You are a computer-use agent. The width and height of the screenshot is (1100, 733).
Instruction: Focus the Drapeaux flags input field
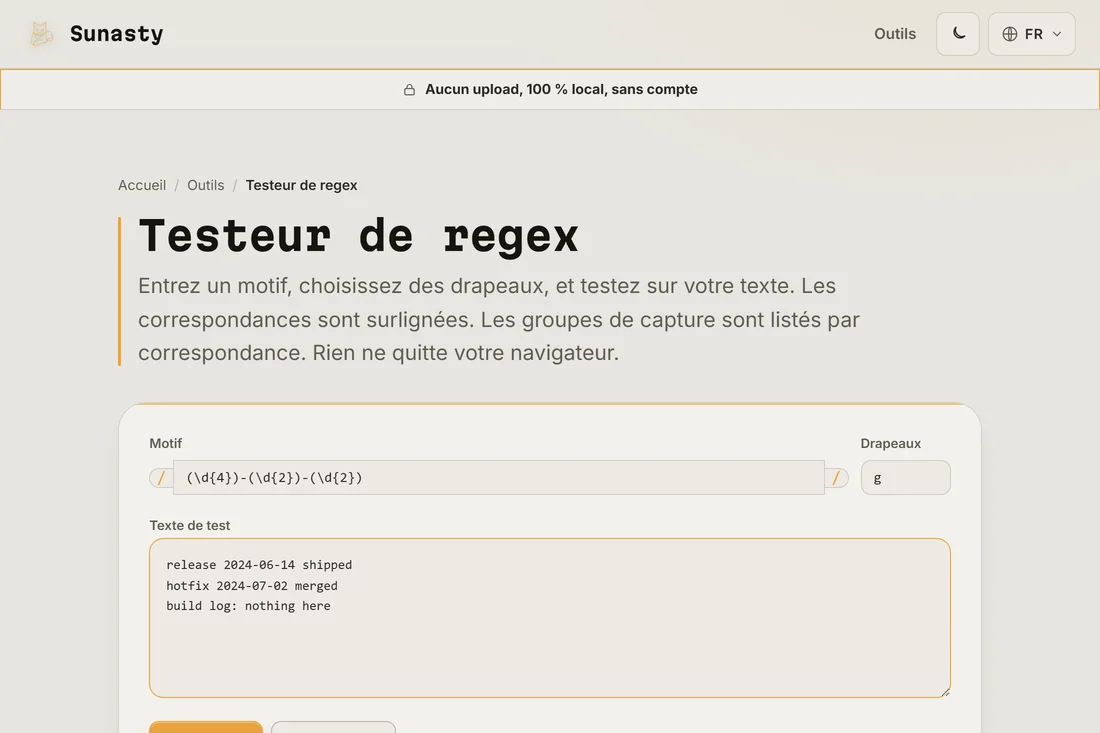[x=905, y=478]
